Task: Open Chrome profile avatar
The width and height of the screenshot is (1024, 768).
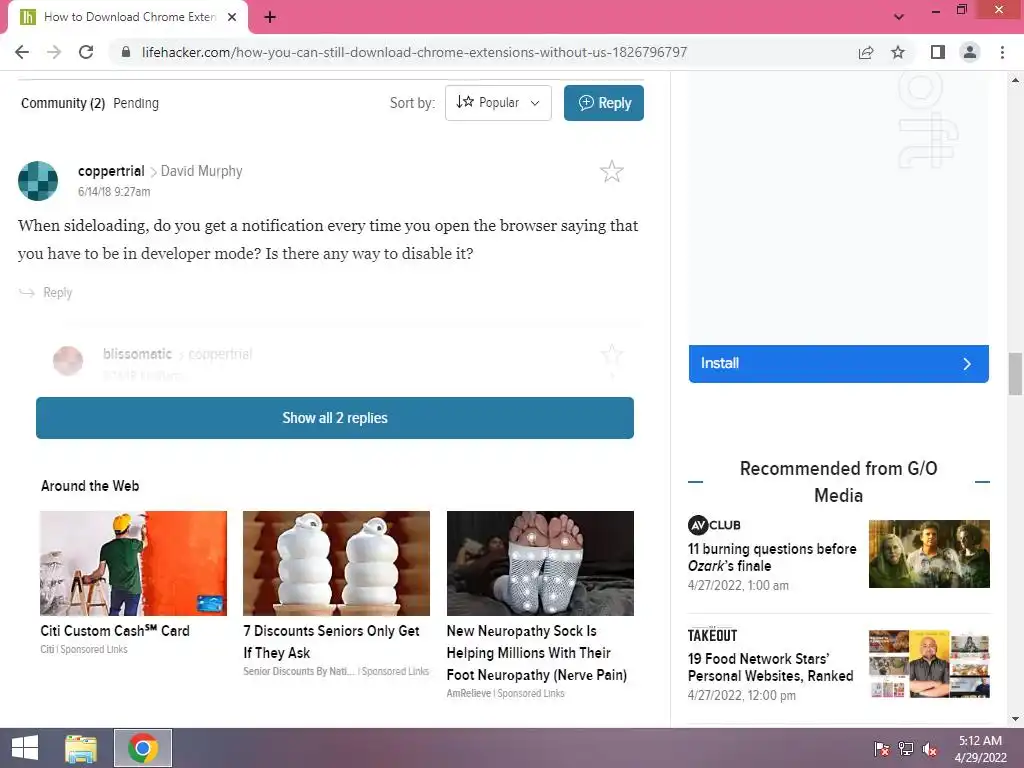Action: tap(970, 52)
